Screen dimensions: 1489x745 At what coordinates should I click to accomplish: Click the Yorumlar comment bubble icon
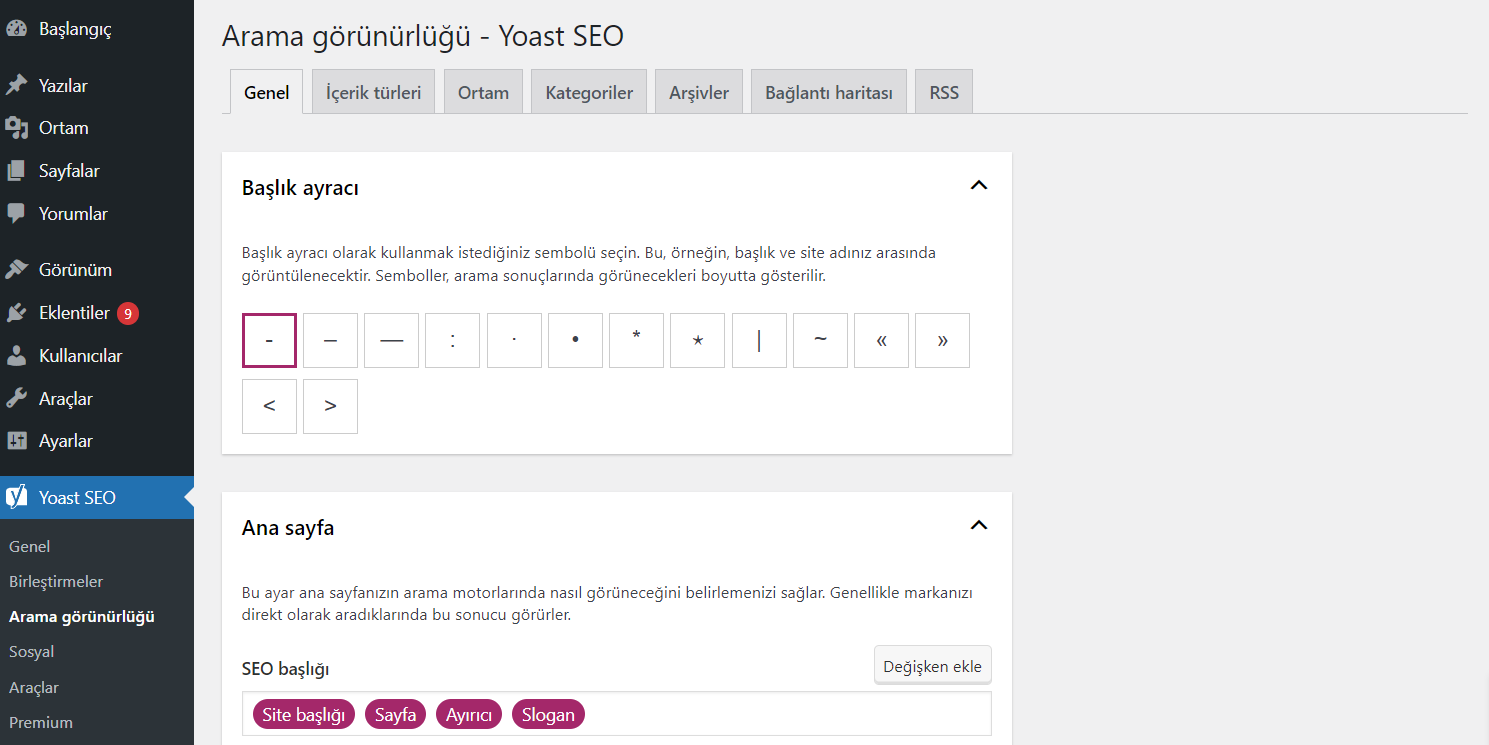[16, 214]
